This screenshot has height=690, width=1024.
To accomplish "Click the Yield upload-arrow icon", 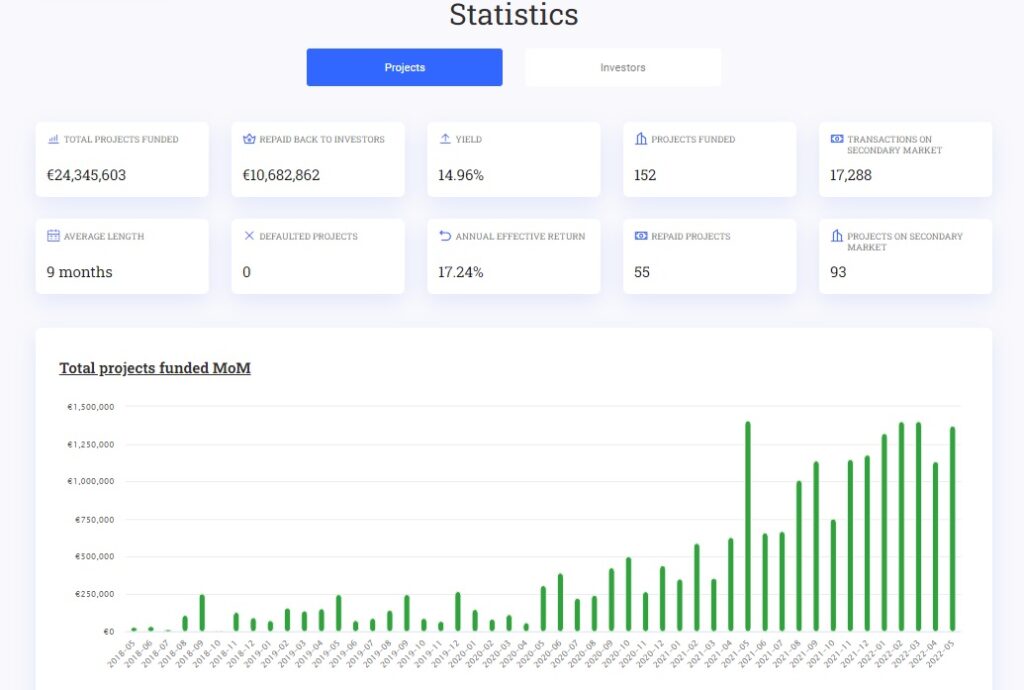I will (445, 139).
